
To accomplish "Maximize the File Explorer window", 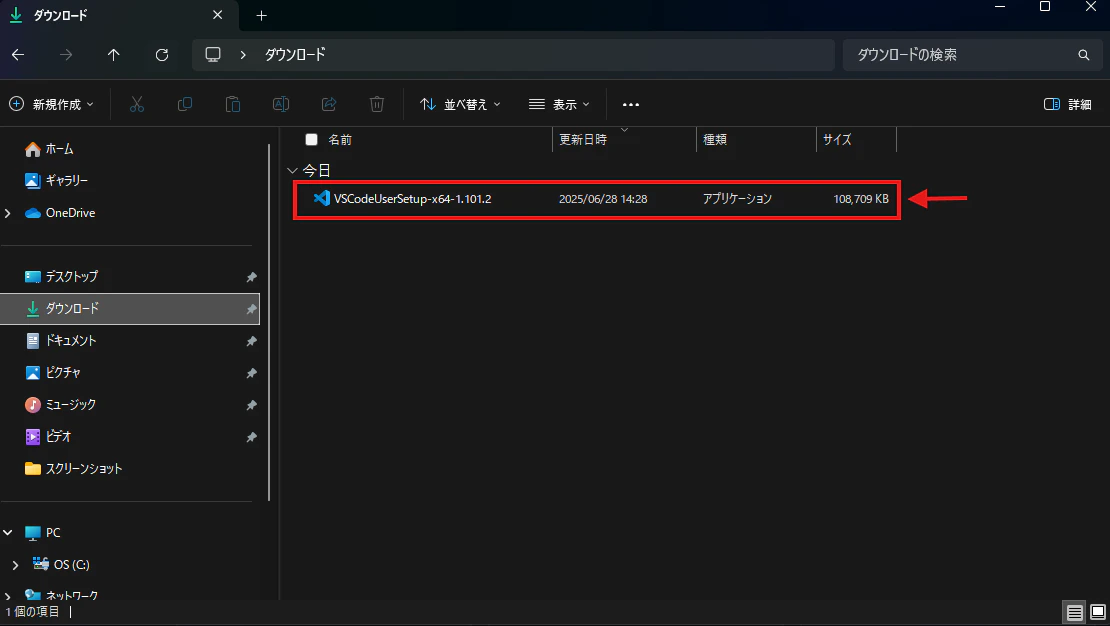I will [1044, 6].
